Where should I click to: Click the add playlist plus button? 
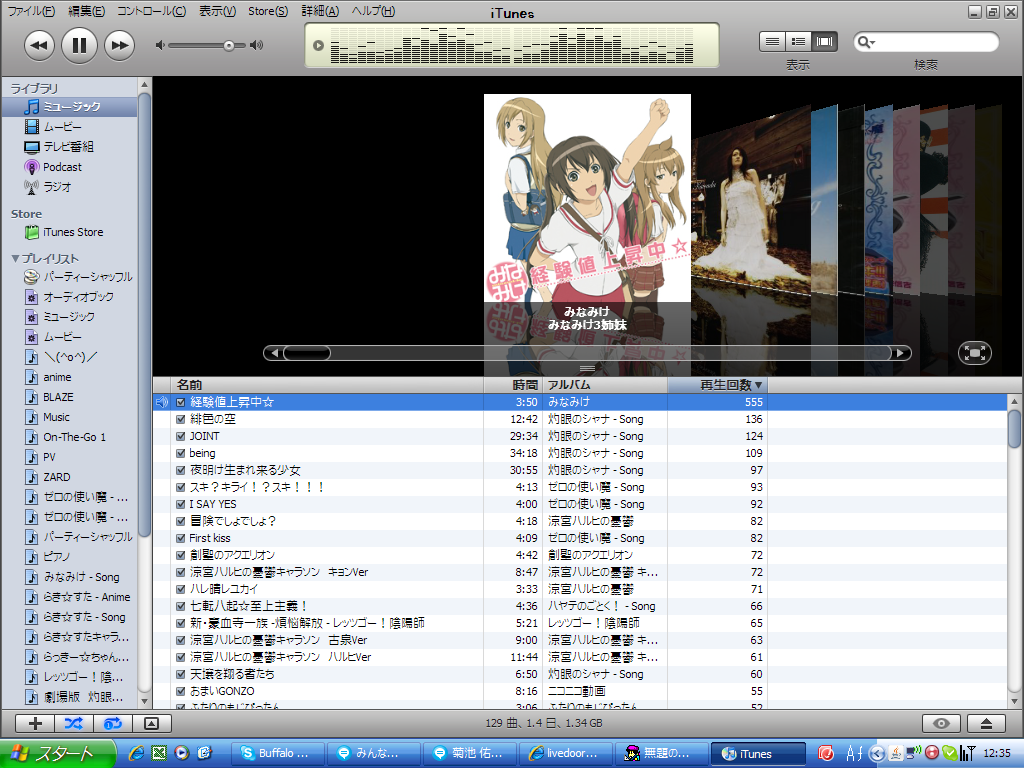click(x=35, y=724)
